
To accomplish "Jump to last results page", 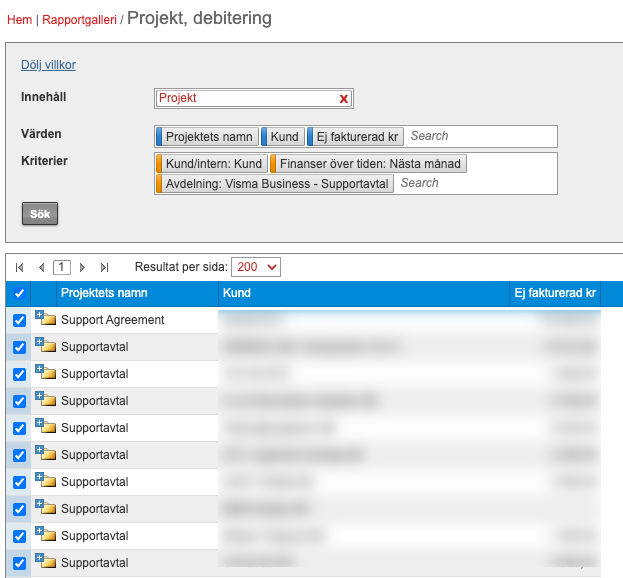I will [104, 268].
